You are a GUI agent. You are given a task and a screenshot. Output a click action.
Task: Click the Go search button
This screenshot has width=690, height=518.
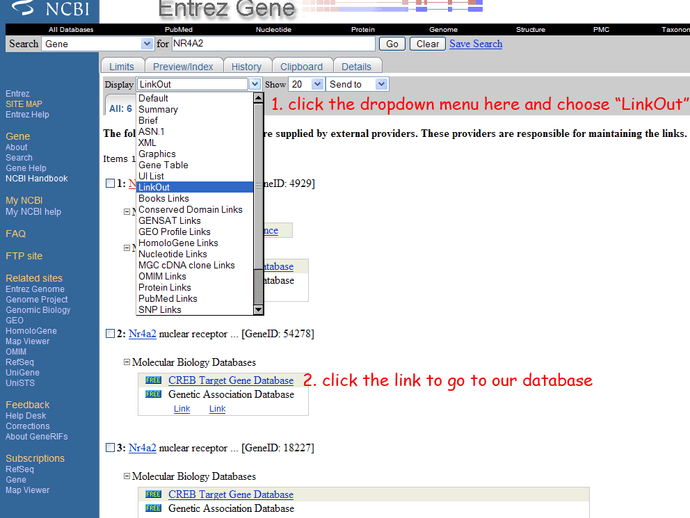[x=392, y=44]
